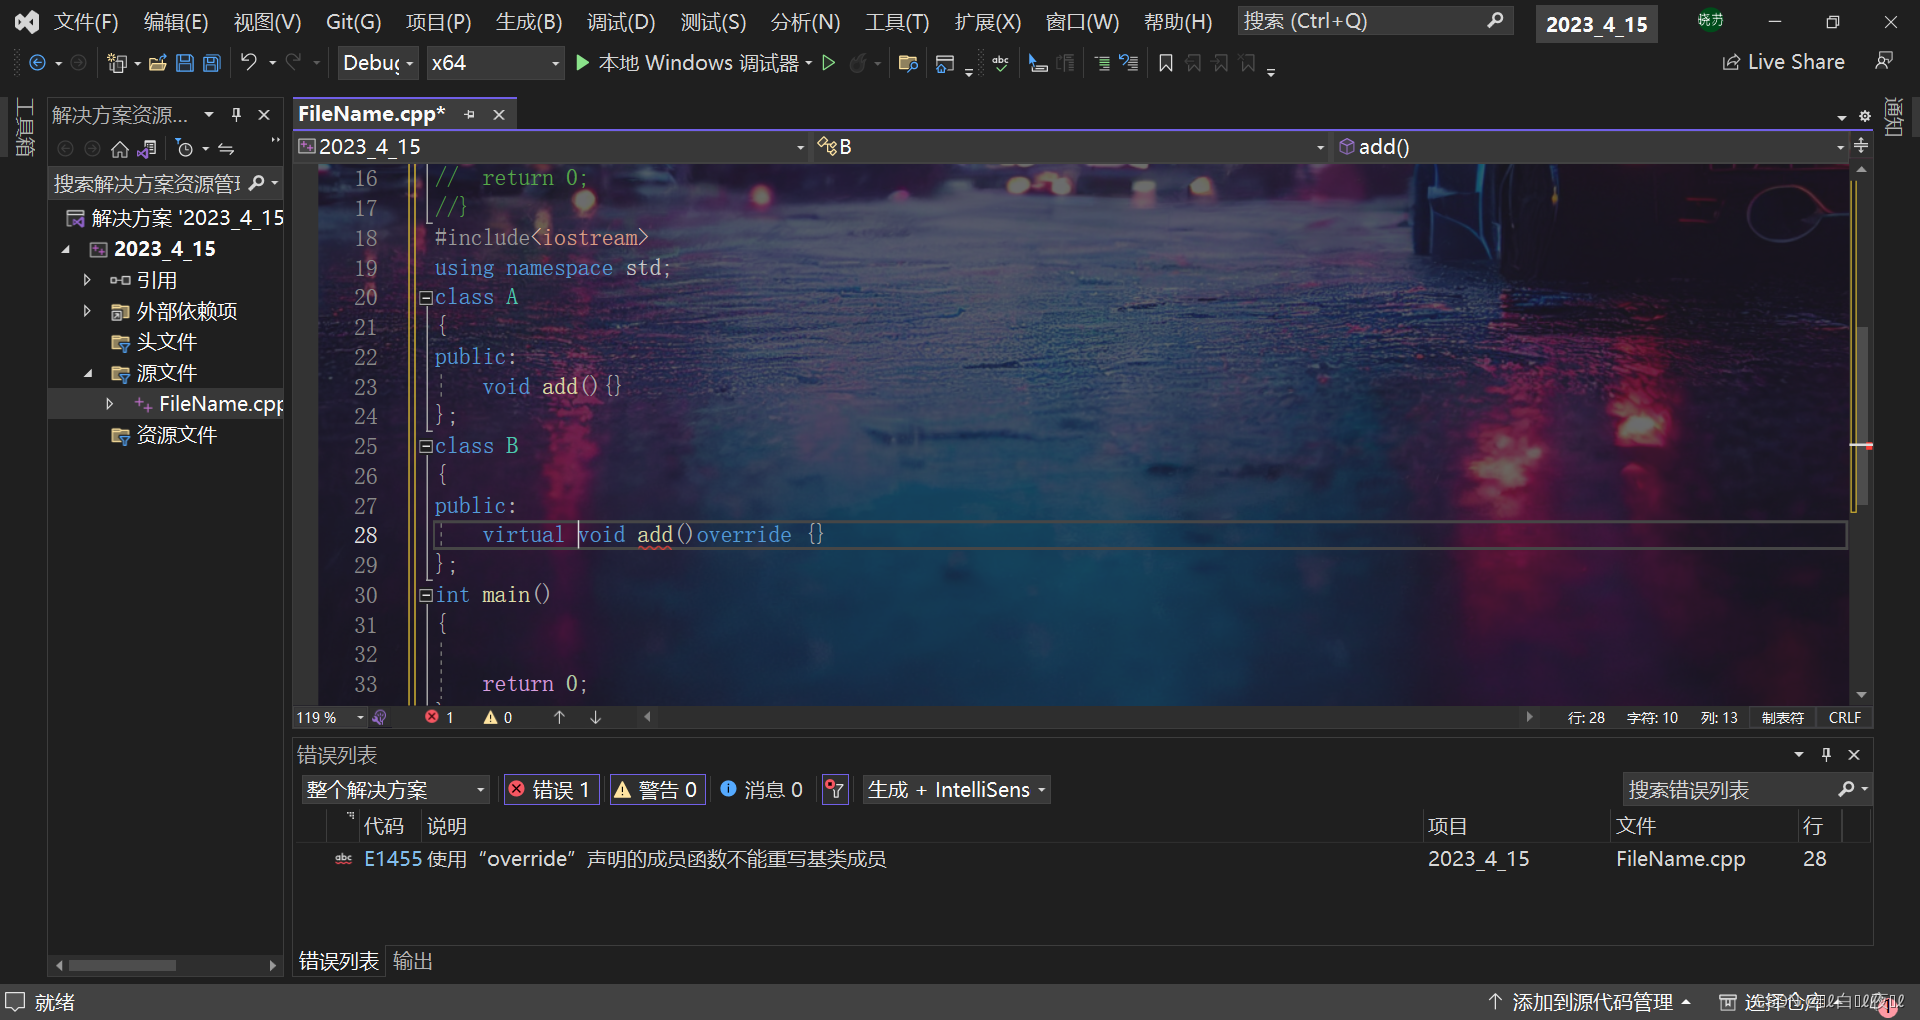Pin the FileName.cpp tab

[469, 115]
